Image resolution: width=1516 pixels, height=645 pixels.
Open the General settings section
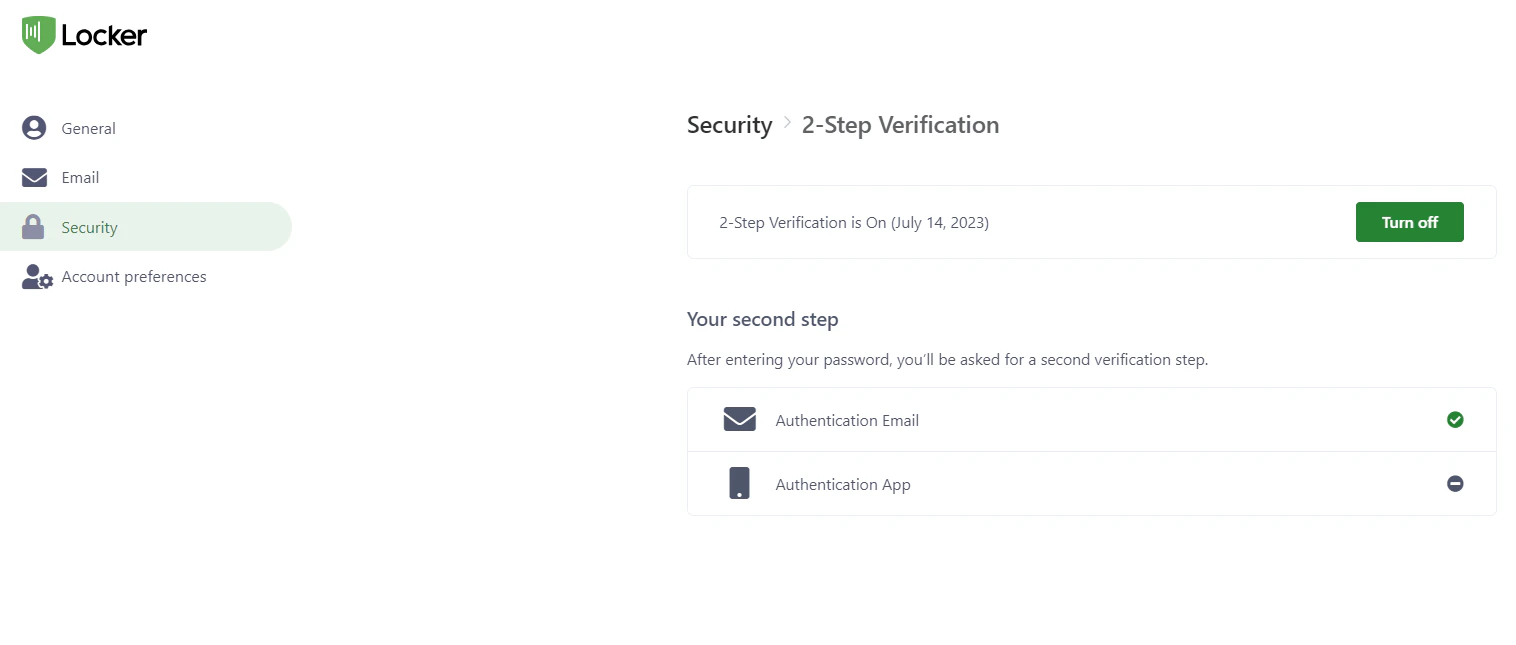(x=89, y=128)
